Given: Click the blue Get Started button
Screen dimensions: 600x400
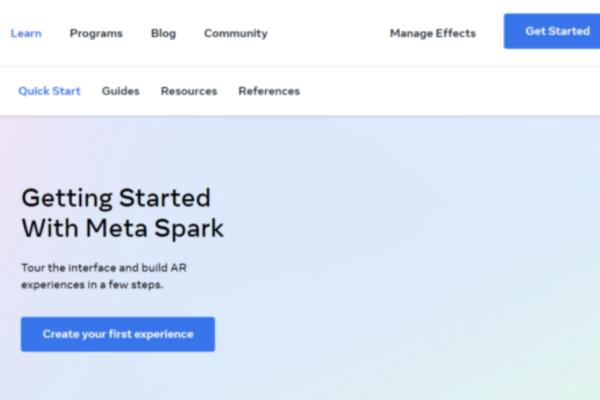Looking at the screenshot, I should (x=552, y=31).
